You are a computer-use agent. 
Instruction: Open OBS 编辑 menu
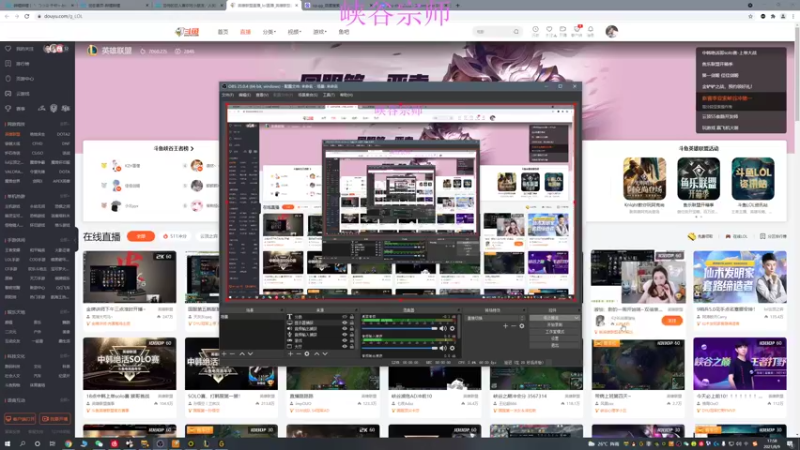pos(244,95)
